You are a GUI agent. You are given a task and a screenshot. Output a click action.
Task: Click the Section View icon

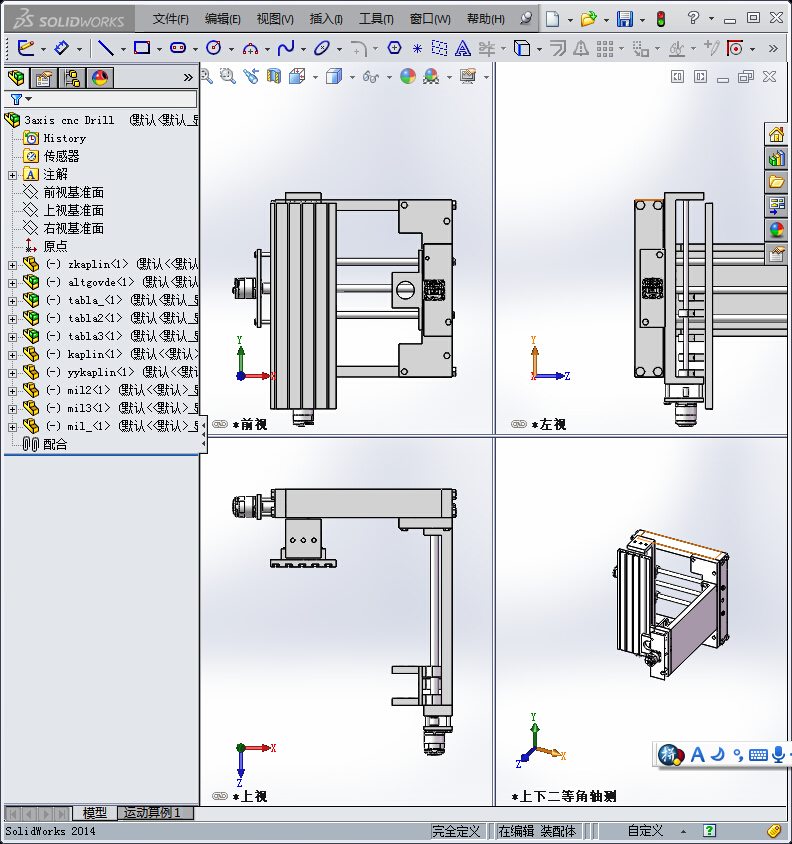274,76
